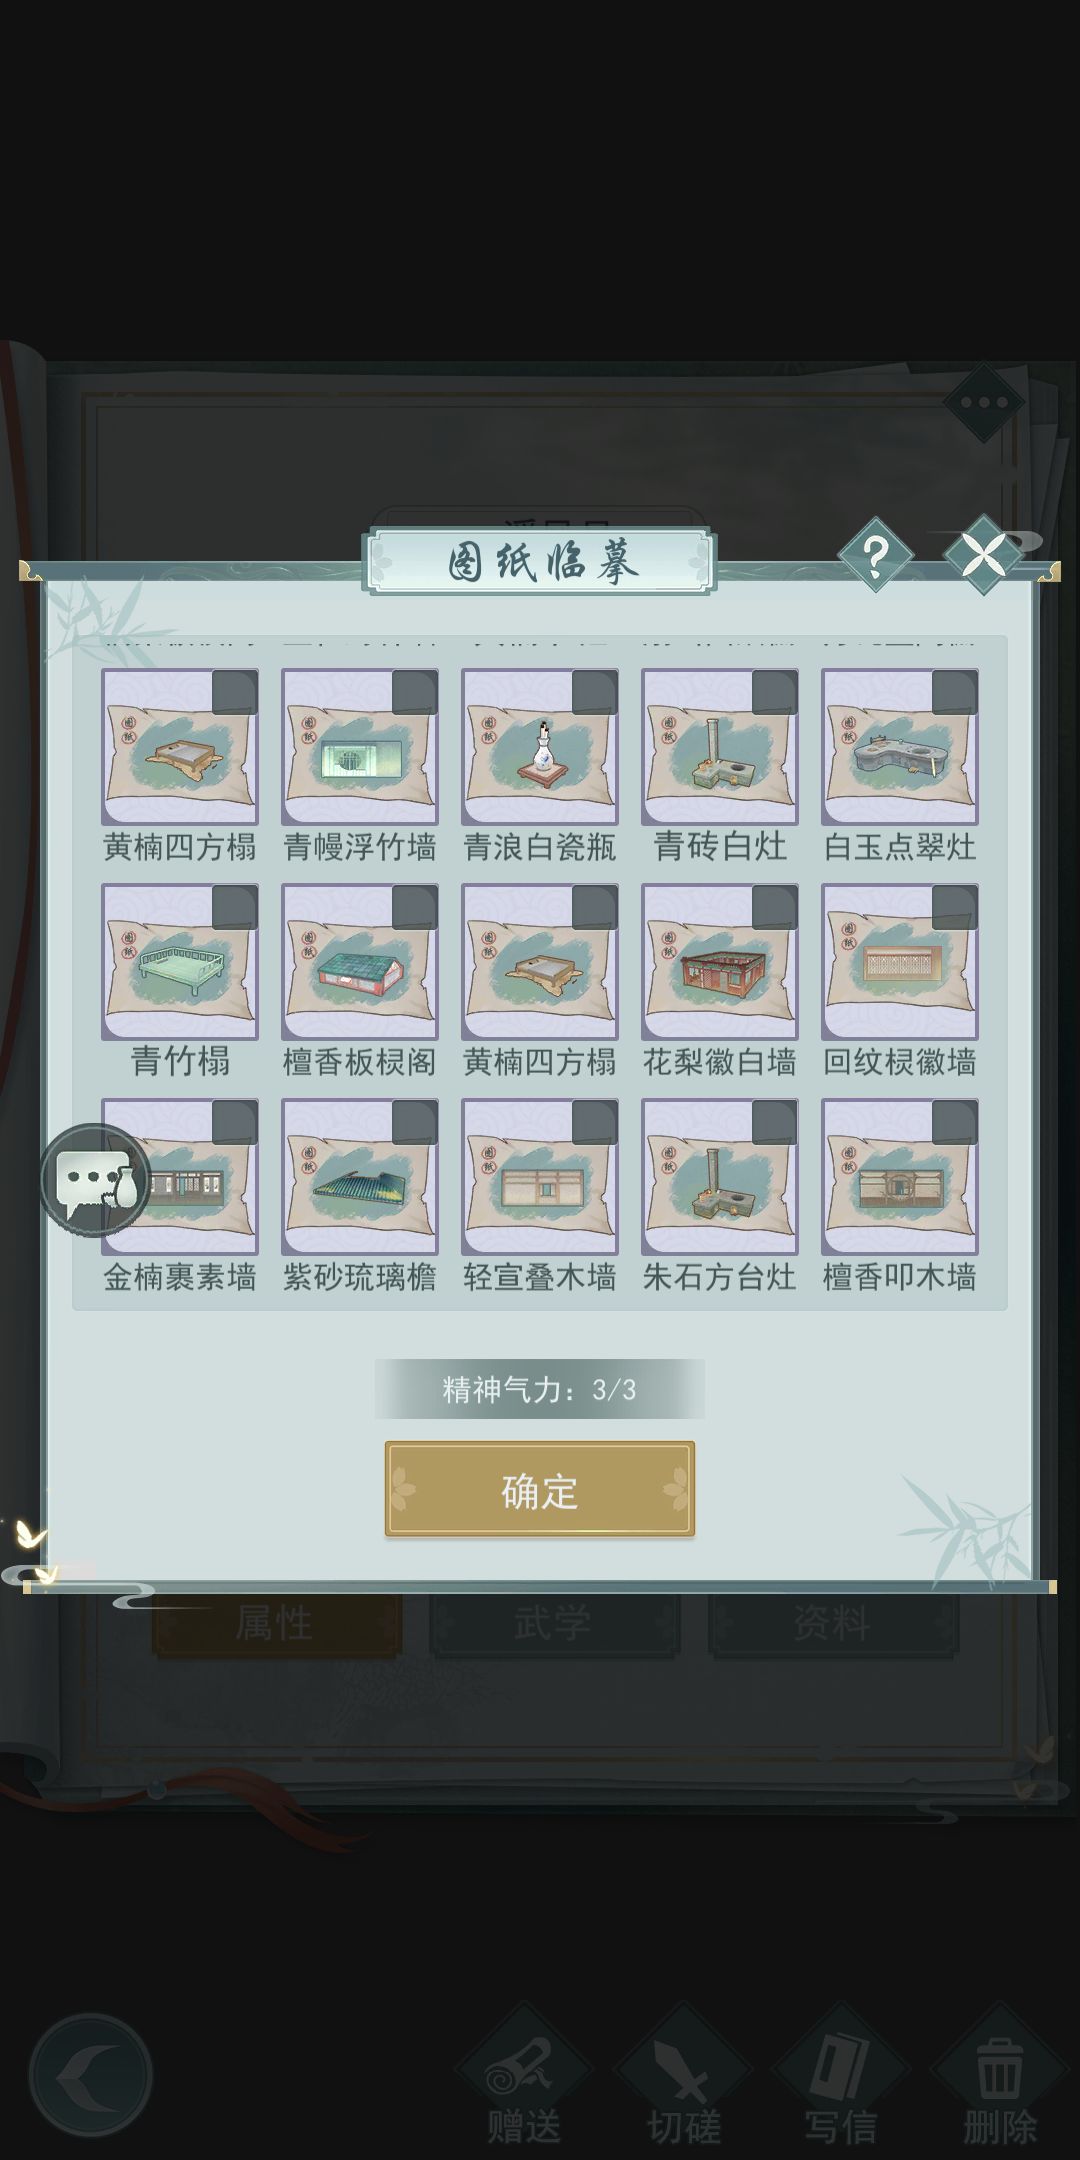Tick the checkbox on 轻宣叠木墙
Image resolution: width=1080 pixels, height=2160 pixels.
[595, 1123]
